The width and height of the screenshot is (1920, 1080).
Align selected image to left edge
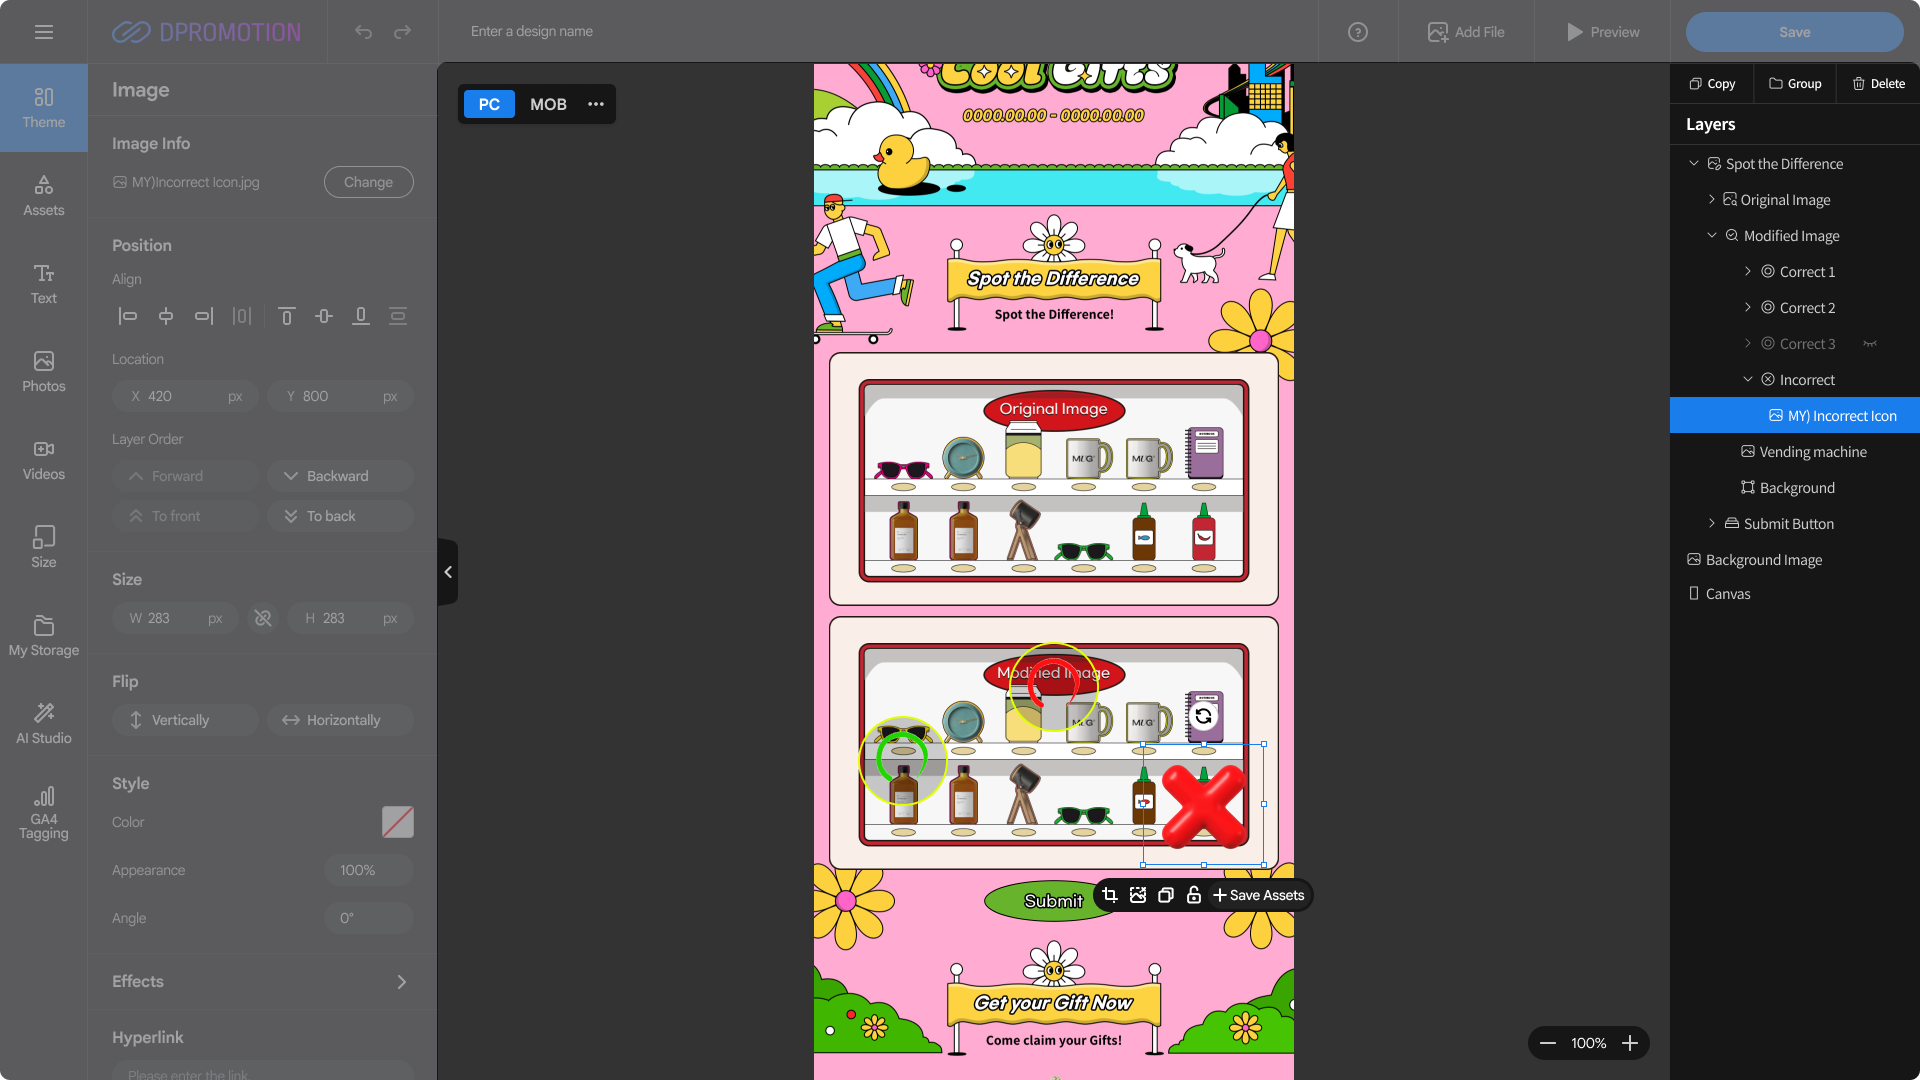[128, 316]
